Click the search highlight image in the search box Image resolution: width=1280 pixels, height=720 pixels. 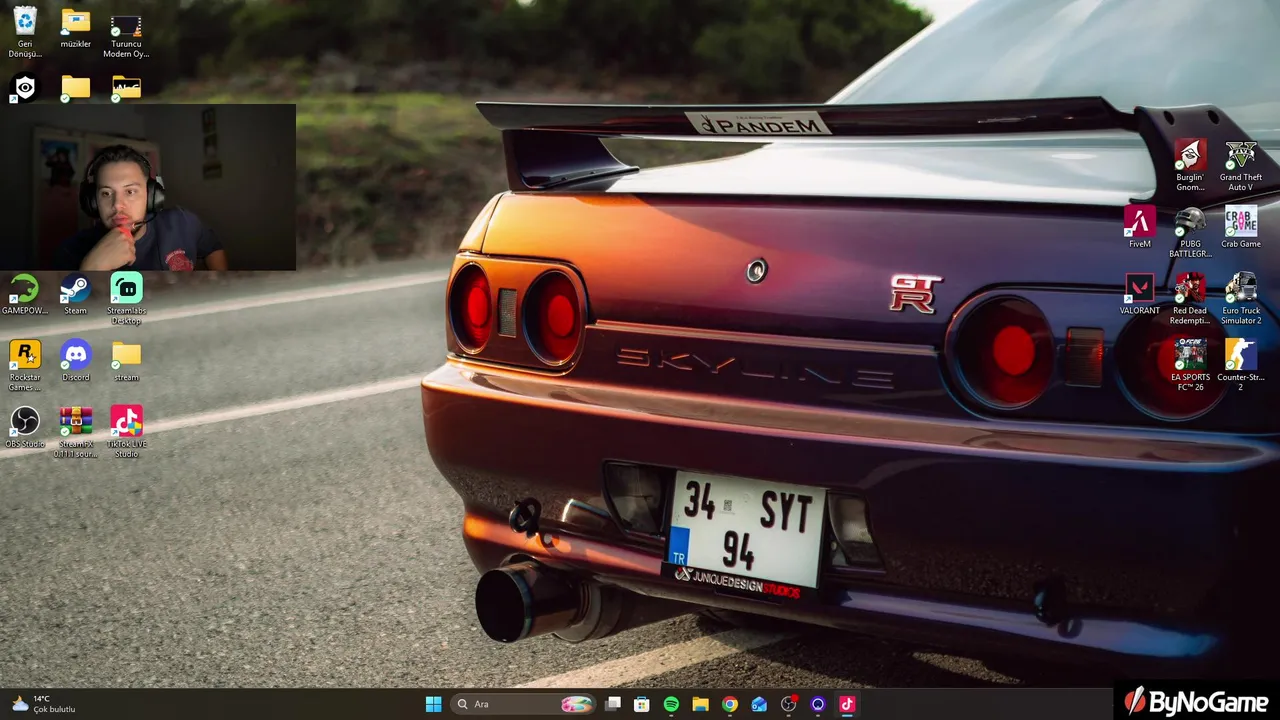(x=577, y=704)
